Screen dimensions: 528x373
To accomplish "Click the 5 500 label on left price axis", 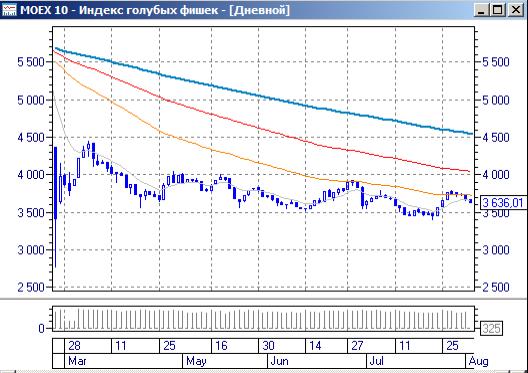I will (31, 62).
